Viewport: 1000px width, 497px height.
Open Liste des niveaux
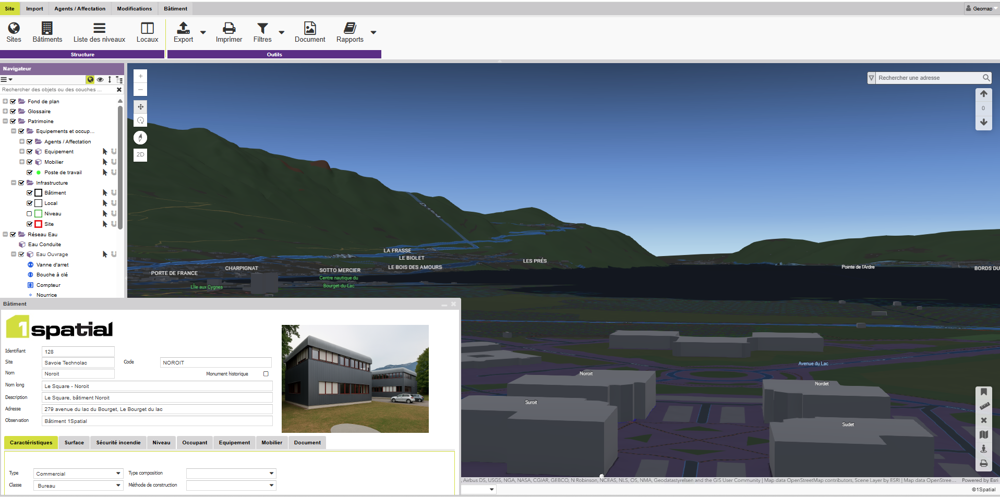pyautogui.click(x=99, y=32)
